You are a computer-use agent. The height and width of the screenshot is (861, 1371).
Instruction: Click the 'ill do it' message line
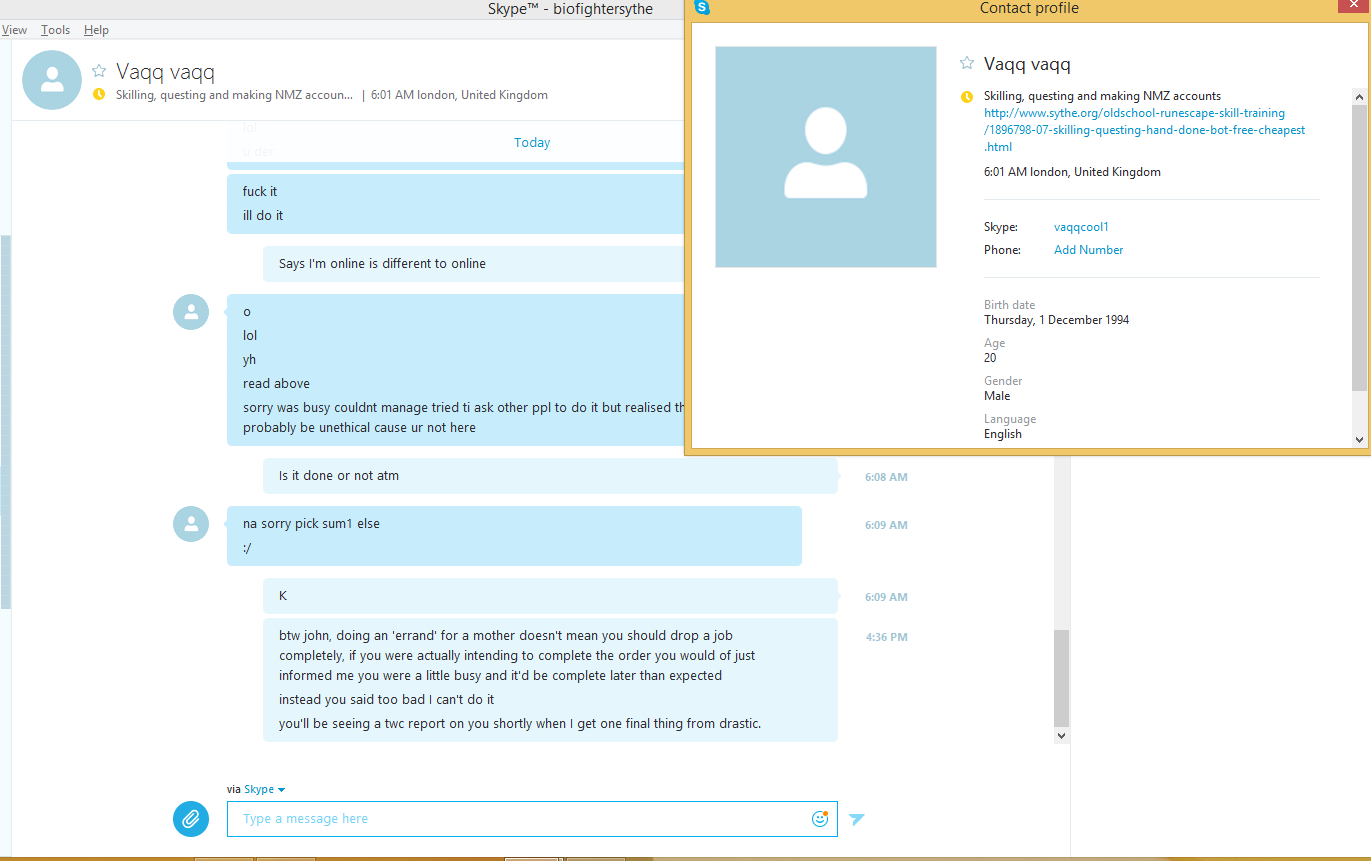point(263,215)
